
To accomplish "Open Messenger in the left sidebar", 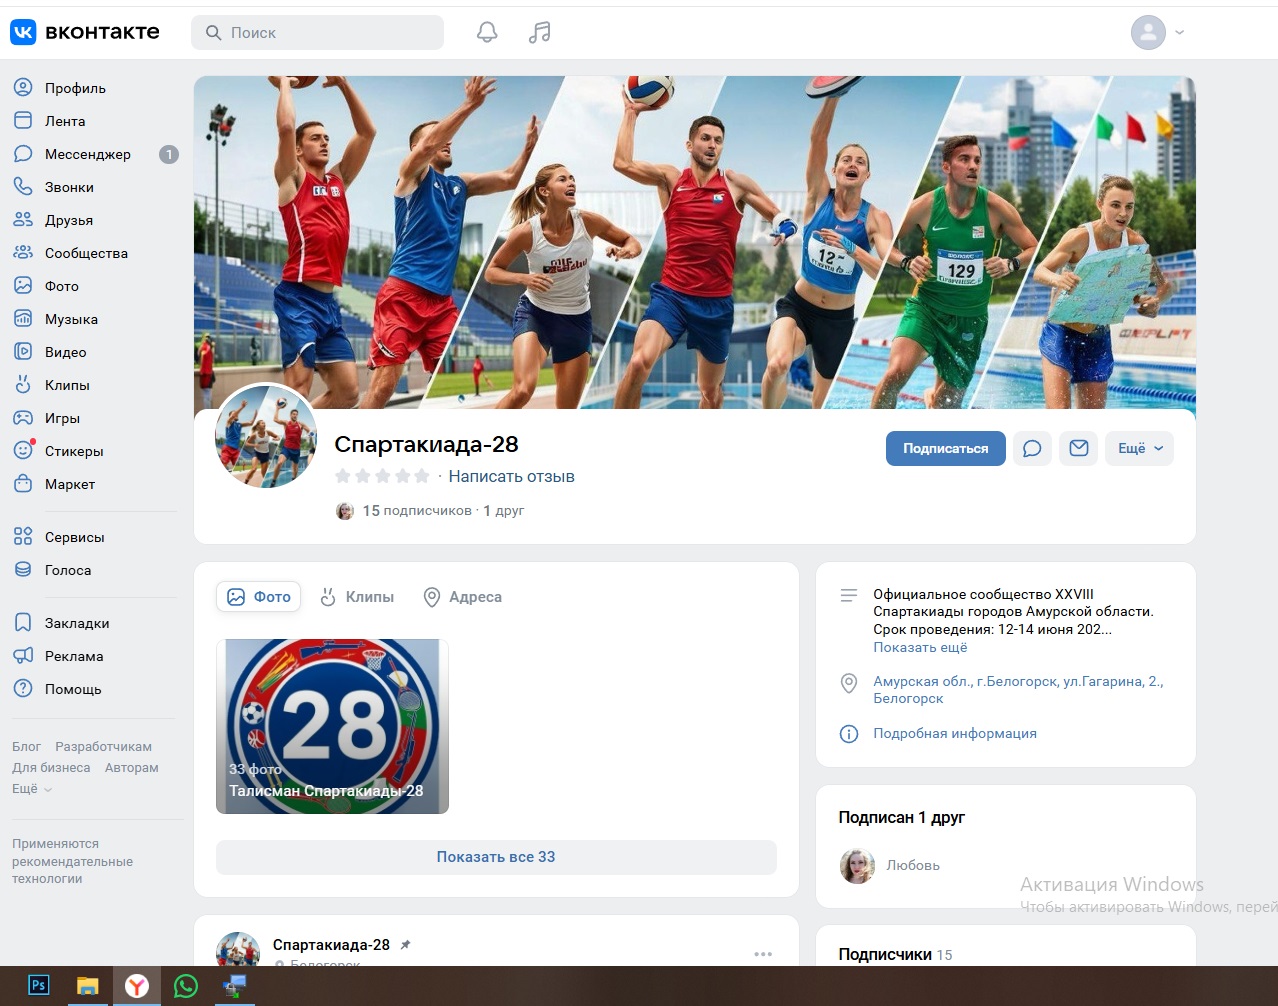I will 87,154.
